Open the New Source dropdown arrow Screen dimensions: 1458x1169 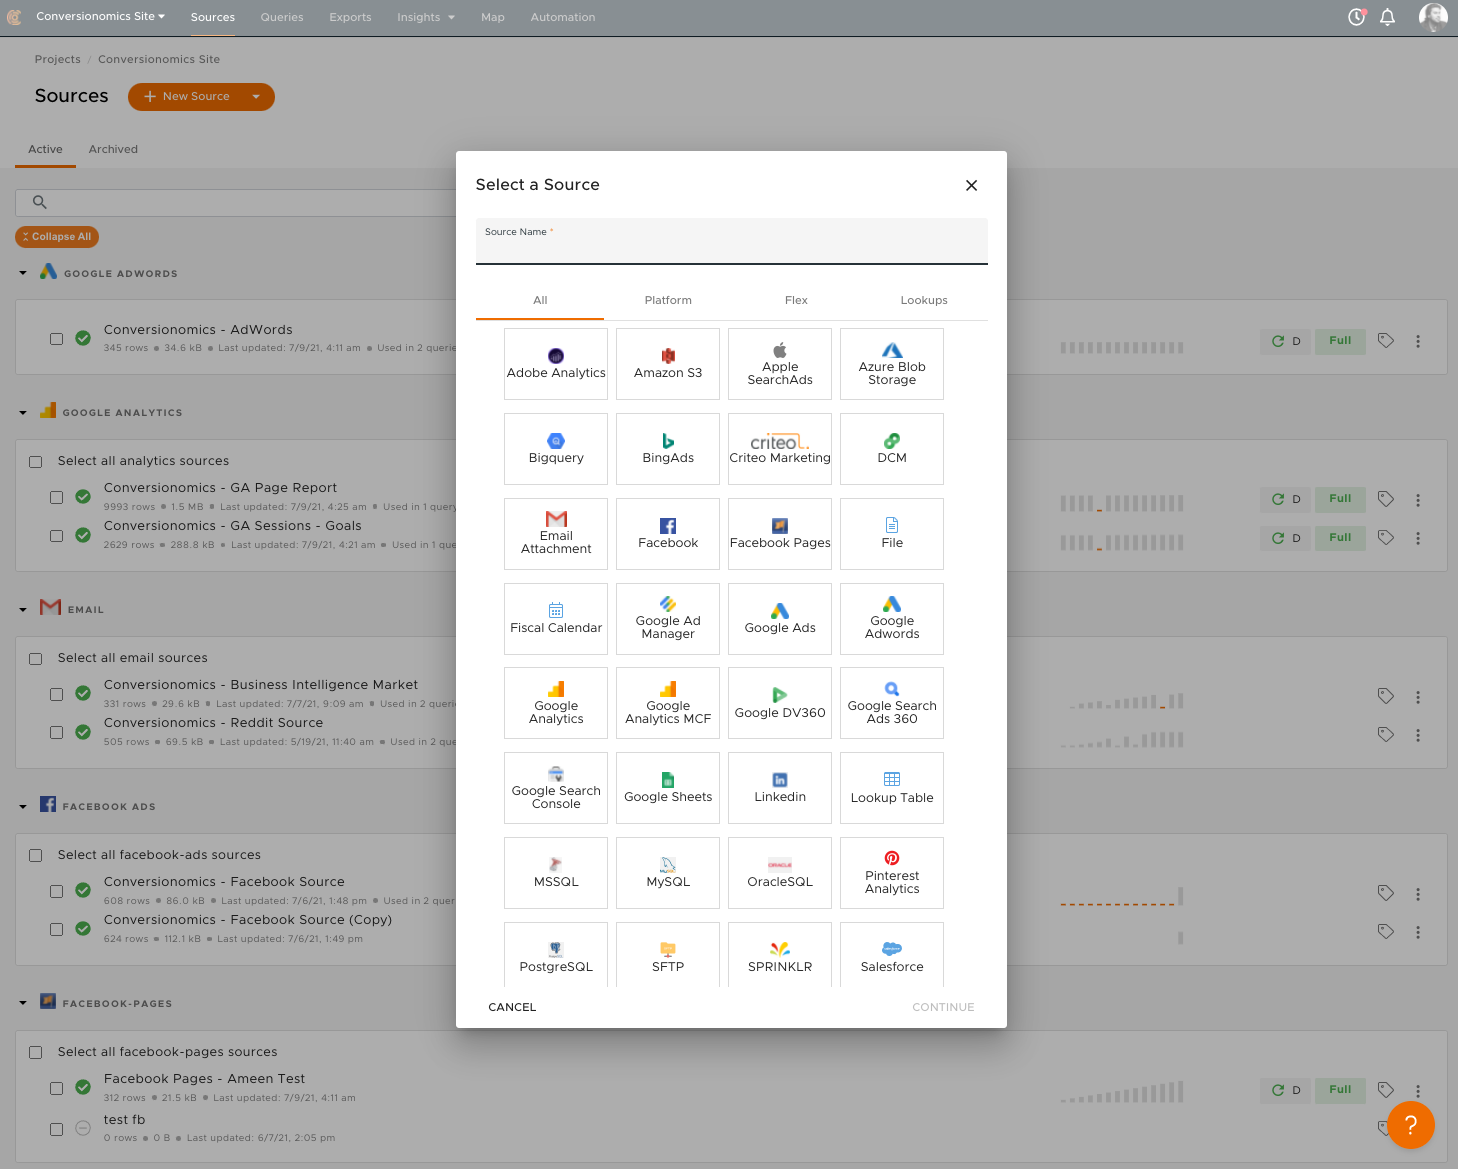tap(257, 96)
